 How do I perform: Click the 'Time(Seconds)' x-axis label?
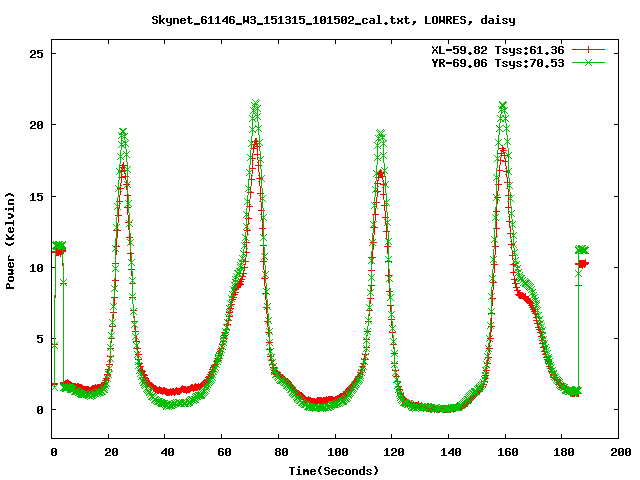click(335, 470)
